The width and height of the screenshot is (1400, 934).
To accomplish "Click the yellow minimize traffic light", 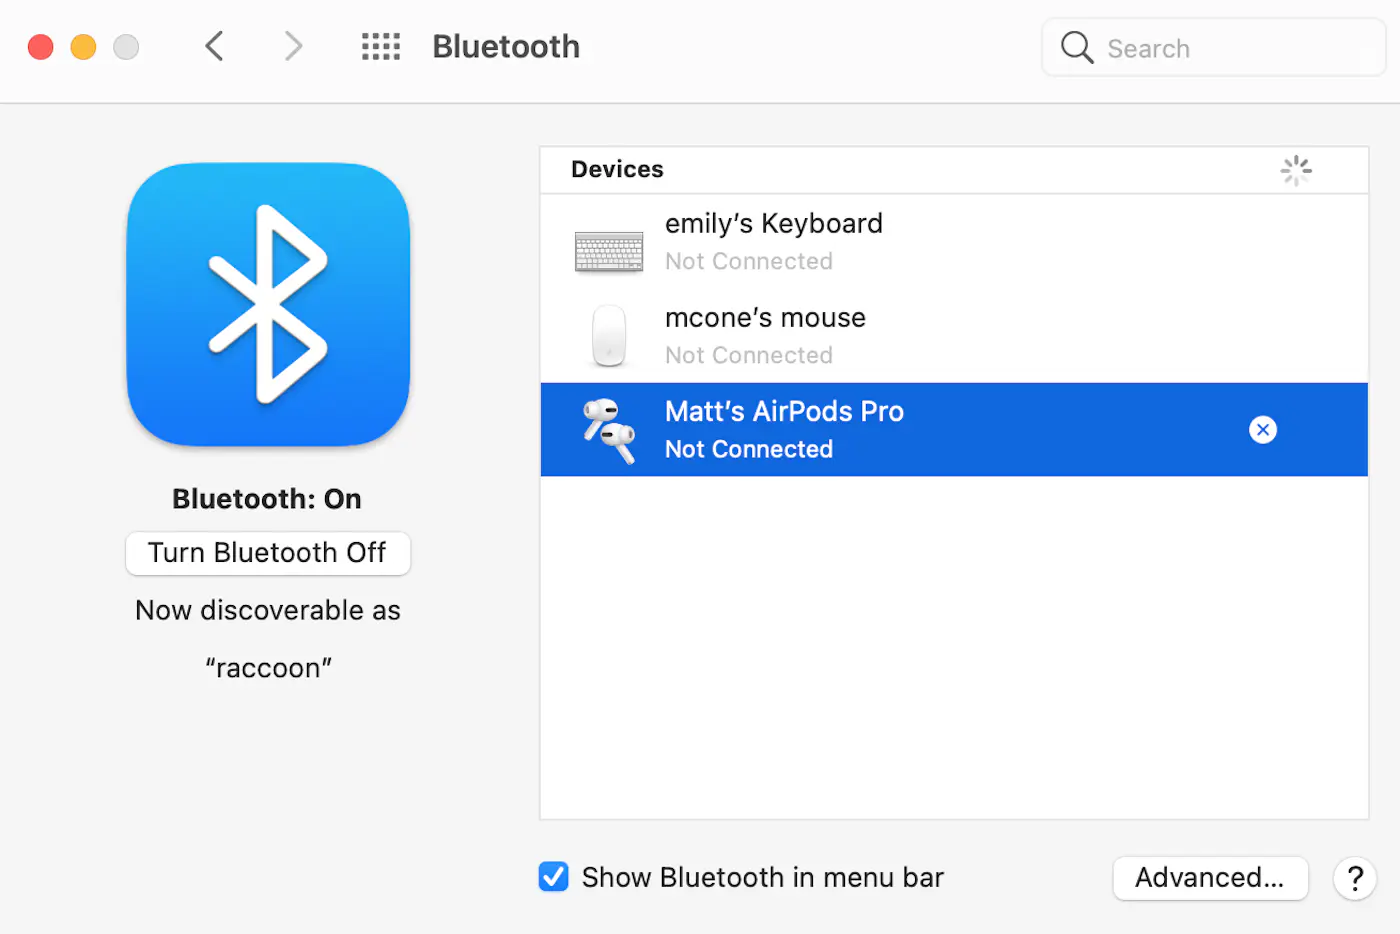I will click(x=83, y=46).
